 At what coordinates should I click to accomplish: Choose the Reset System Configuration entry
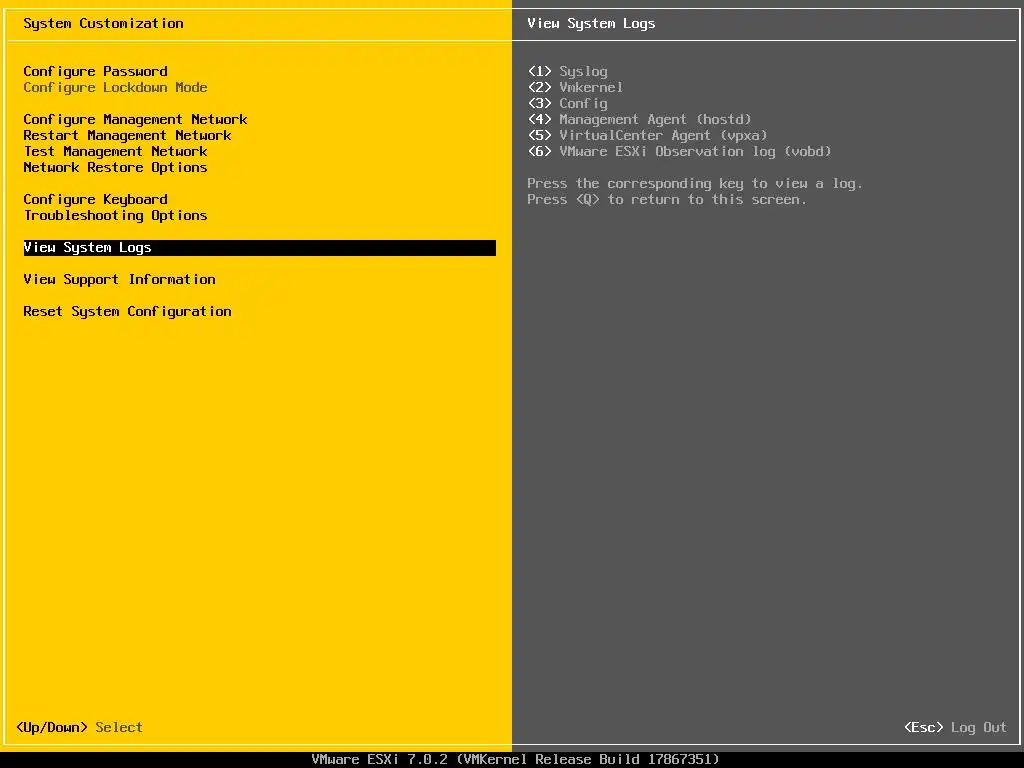127,312
